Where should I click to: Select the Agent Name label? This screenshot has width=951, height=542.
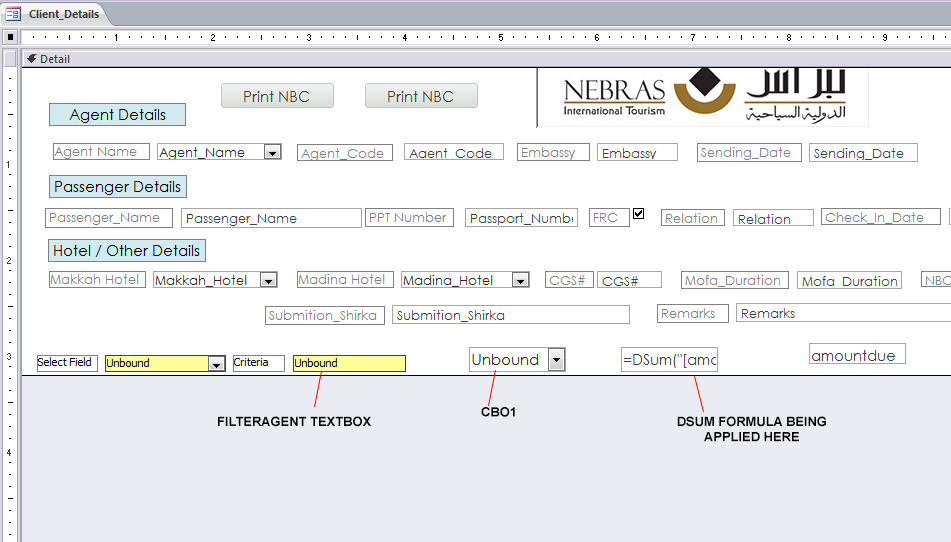[101, 152]
